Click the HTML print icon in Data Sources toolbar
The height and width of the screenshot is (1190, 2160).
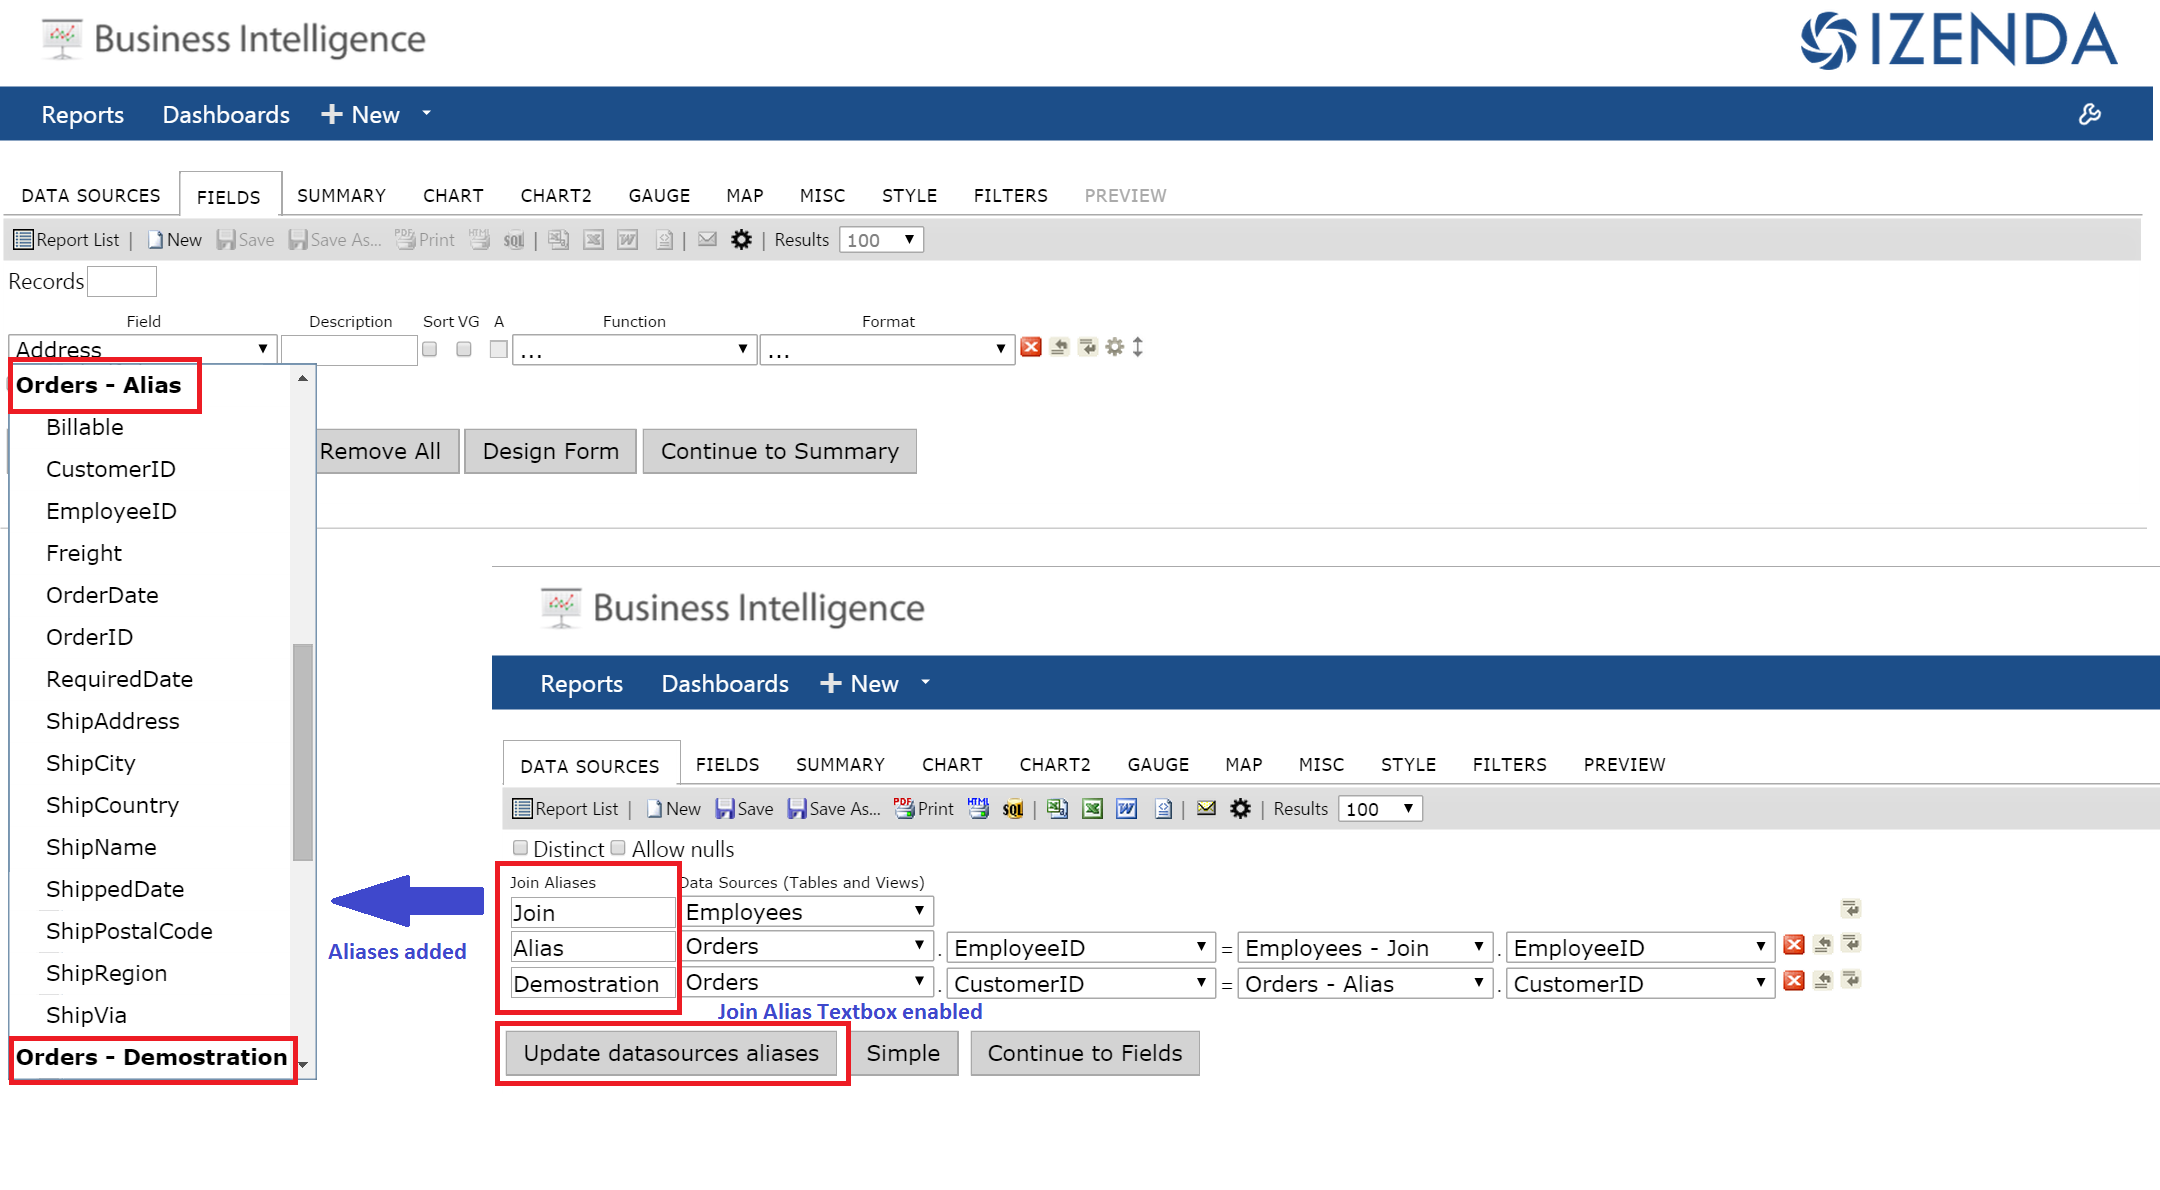pyautogui.click(x=978, y=808)
